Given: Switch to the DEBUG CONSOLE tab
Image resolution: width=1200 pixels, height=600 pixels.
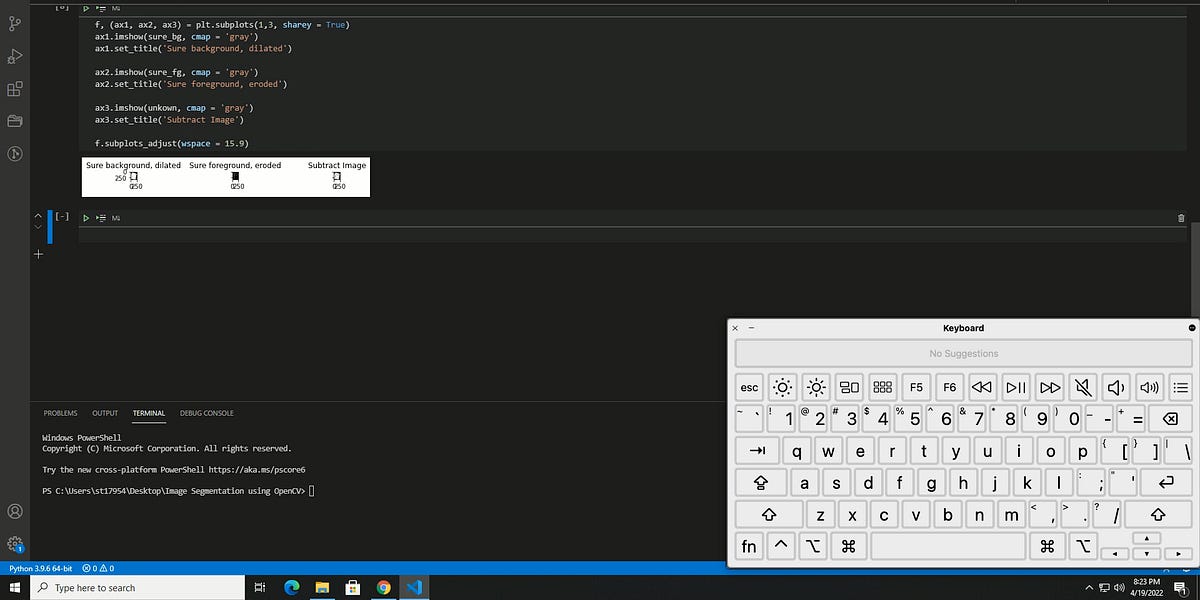Looking at the screenshot, I should pyautogui.click(x=207, y=413).
